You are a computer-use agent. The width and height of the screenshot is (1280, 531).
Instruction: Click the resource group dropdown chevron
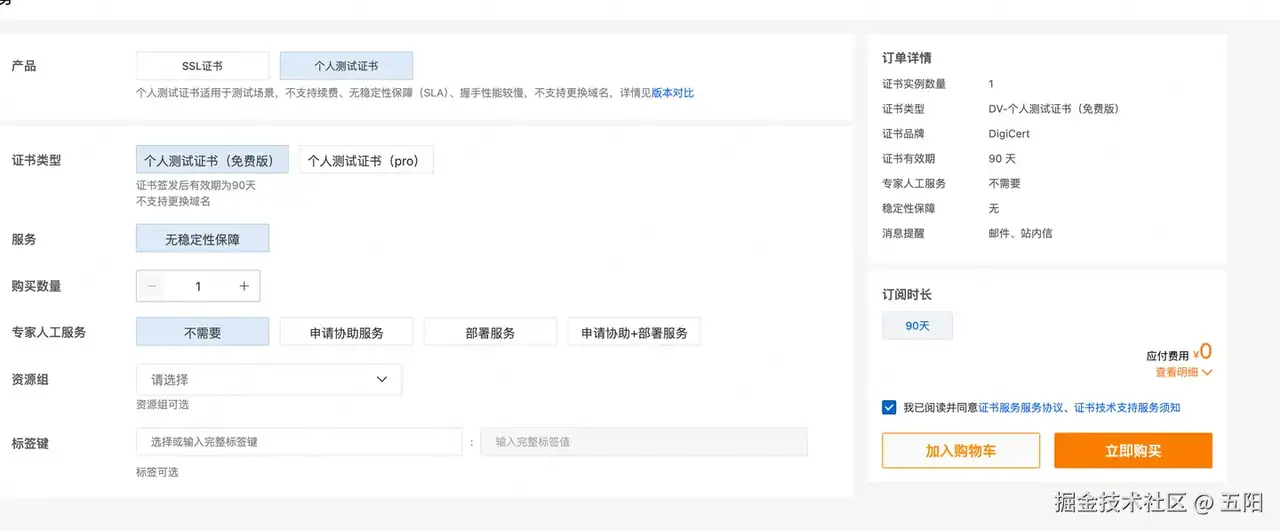[x=381, y=379]
